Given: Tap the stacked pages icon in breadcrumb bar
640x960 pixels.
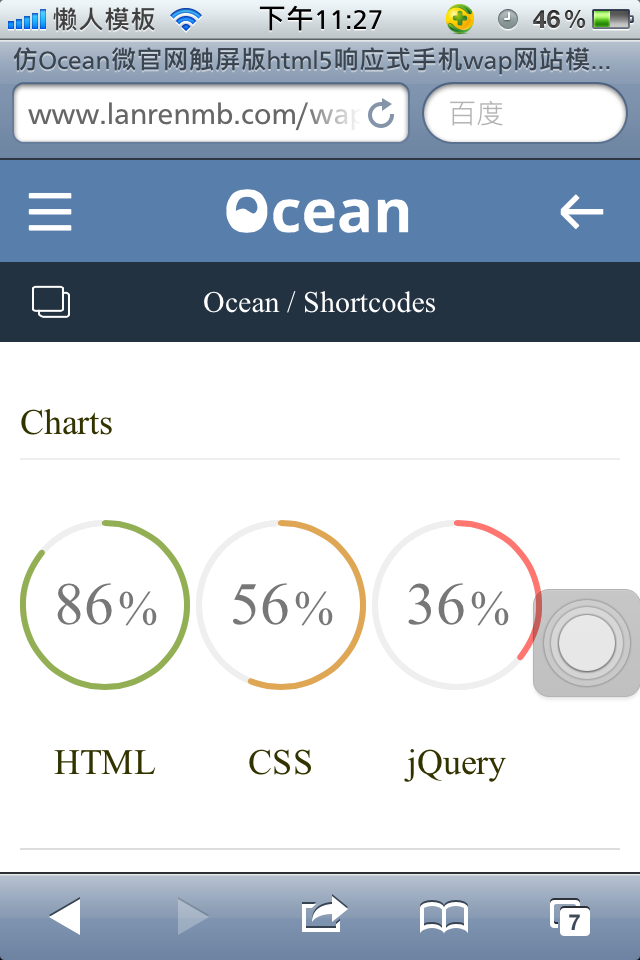Looking at the screenshot, I should tap(51, 302).
